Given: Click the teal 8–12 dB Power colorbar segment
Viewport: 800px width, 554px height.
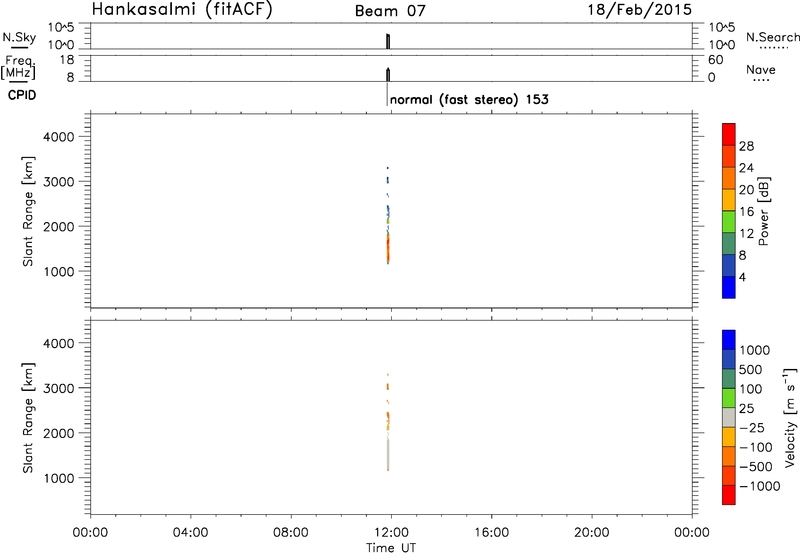Looking at the screenshot, I should pos(729,244).
